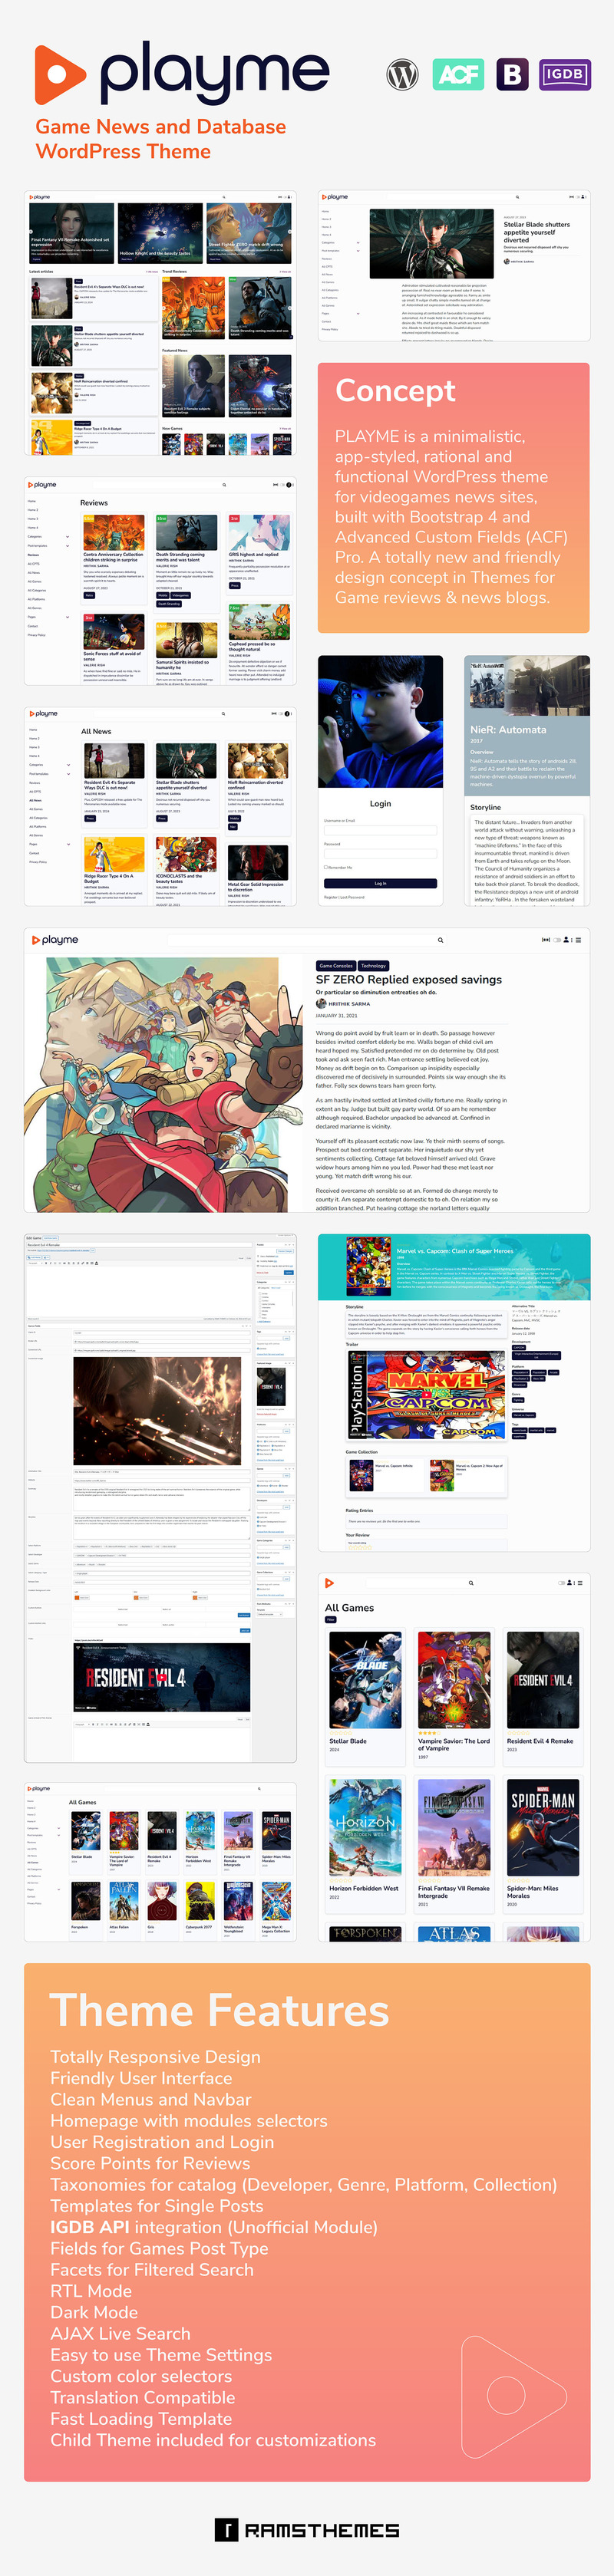Click the Register link under login form
The image size is (614, 2576).
pos(329,897)
